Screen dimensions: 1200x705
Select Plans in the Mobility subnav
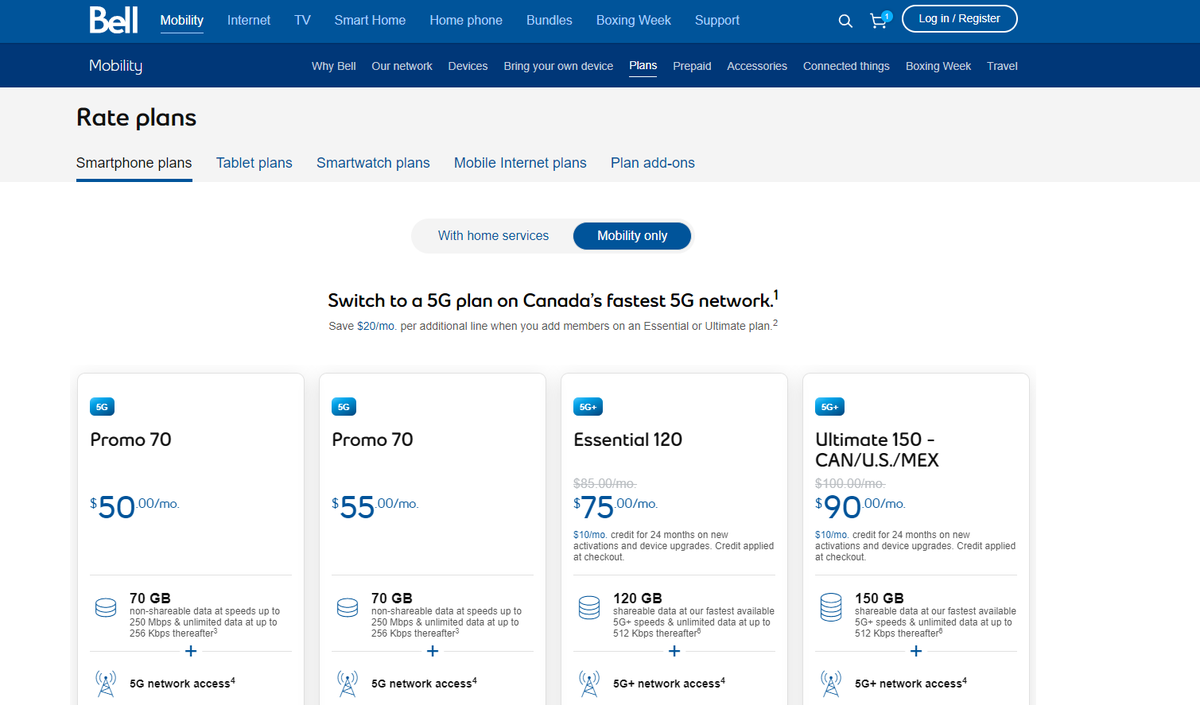tap(643, 66)
